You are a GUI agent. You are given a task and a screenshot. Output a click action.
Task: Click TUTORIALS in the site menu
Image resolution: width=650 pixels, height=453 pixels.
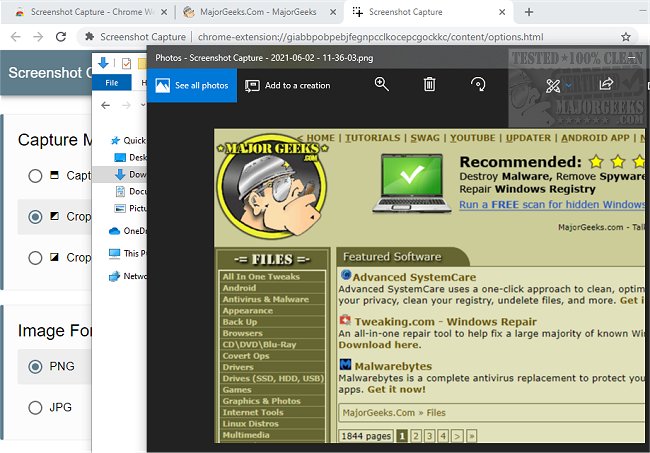(x=373, y=138)
